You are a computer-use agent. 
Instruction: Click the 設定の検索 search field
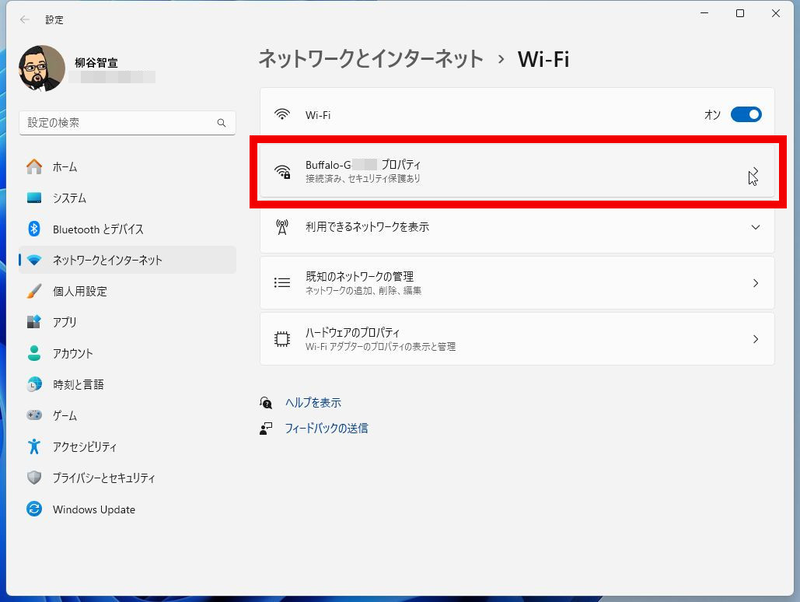pos(127,123)
